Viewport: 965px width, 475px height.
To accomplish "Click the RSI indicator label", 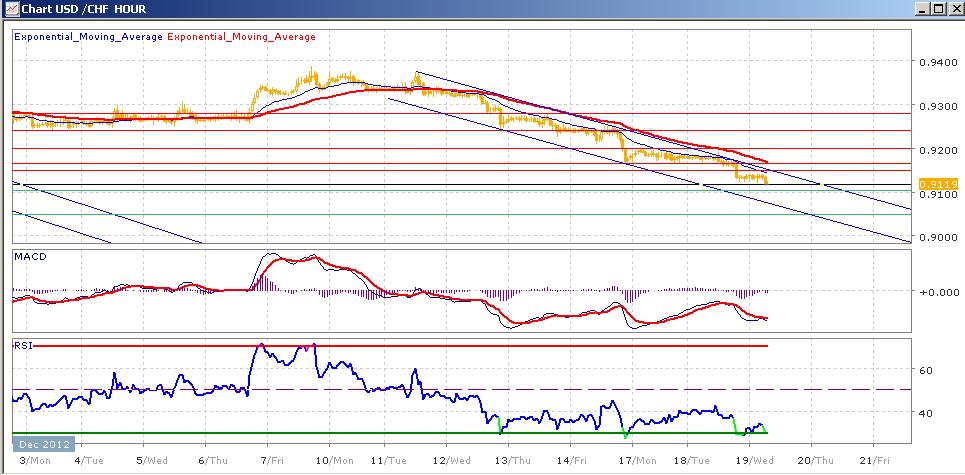I will pyautogui.click(x=22, y=345).
